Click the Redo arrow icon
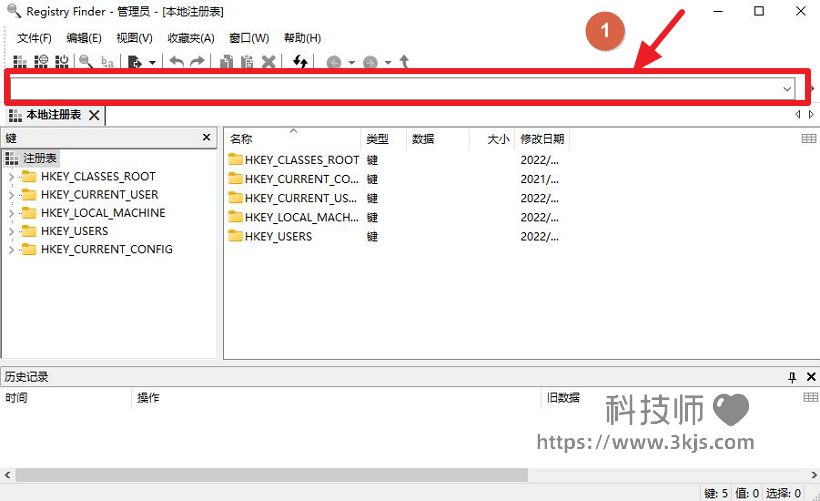 tap(197, 62)
